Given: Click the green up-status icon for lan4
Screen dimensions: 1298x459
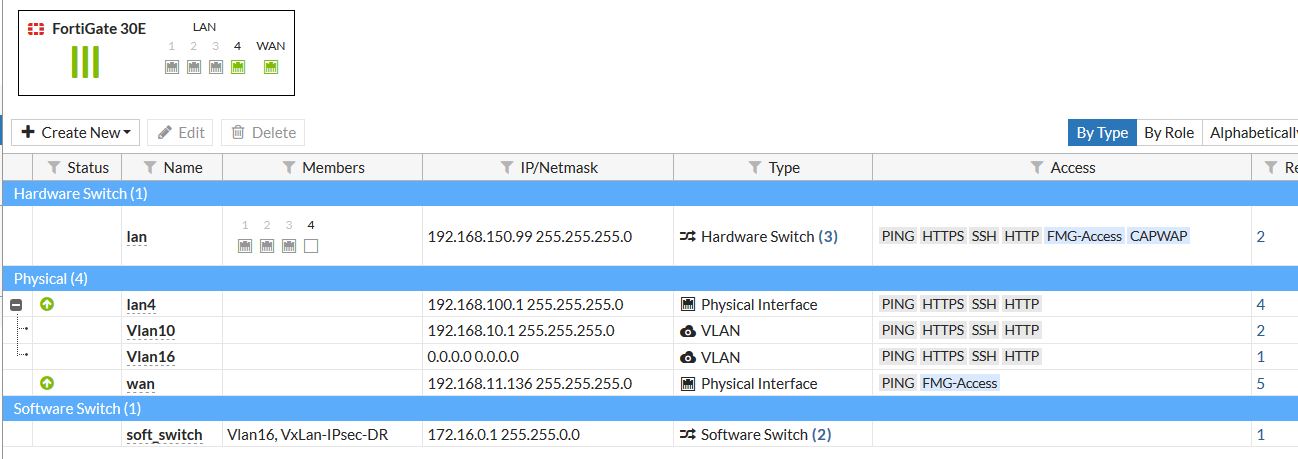Looking at the screenshot, I should 47,304.
